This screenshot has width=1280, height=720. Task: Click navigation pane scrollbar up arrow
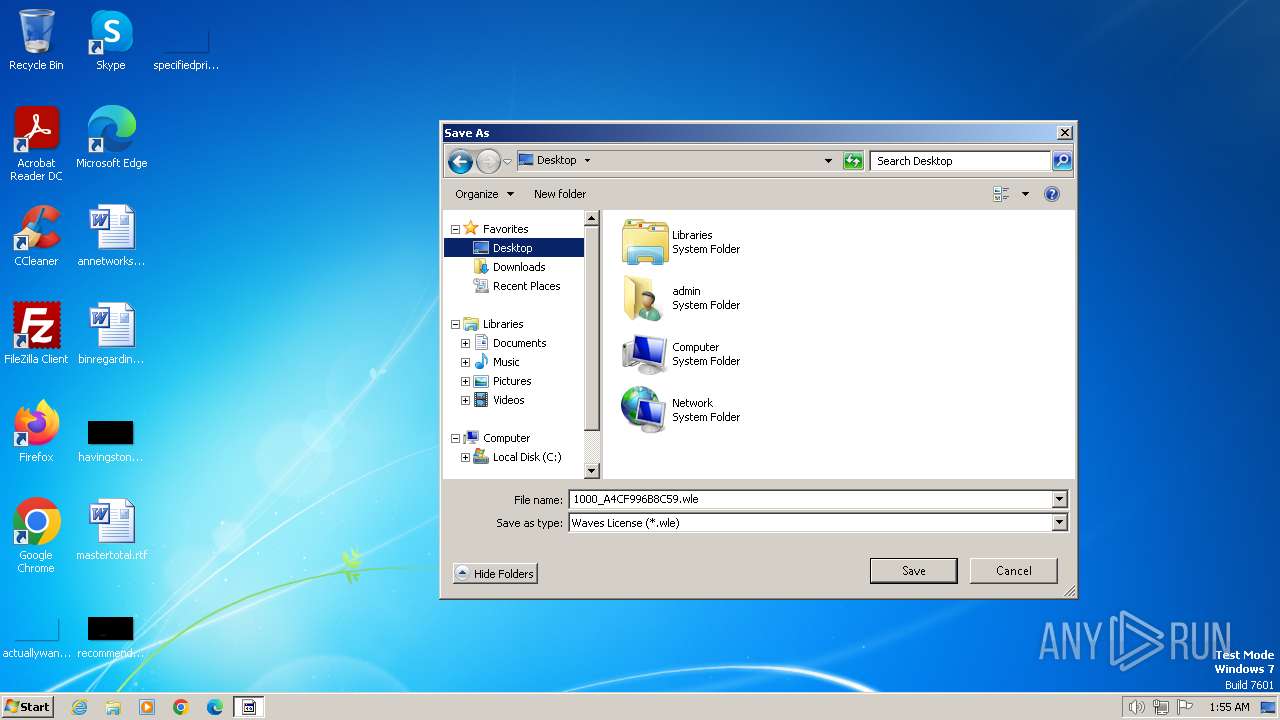coord(591,218)
